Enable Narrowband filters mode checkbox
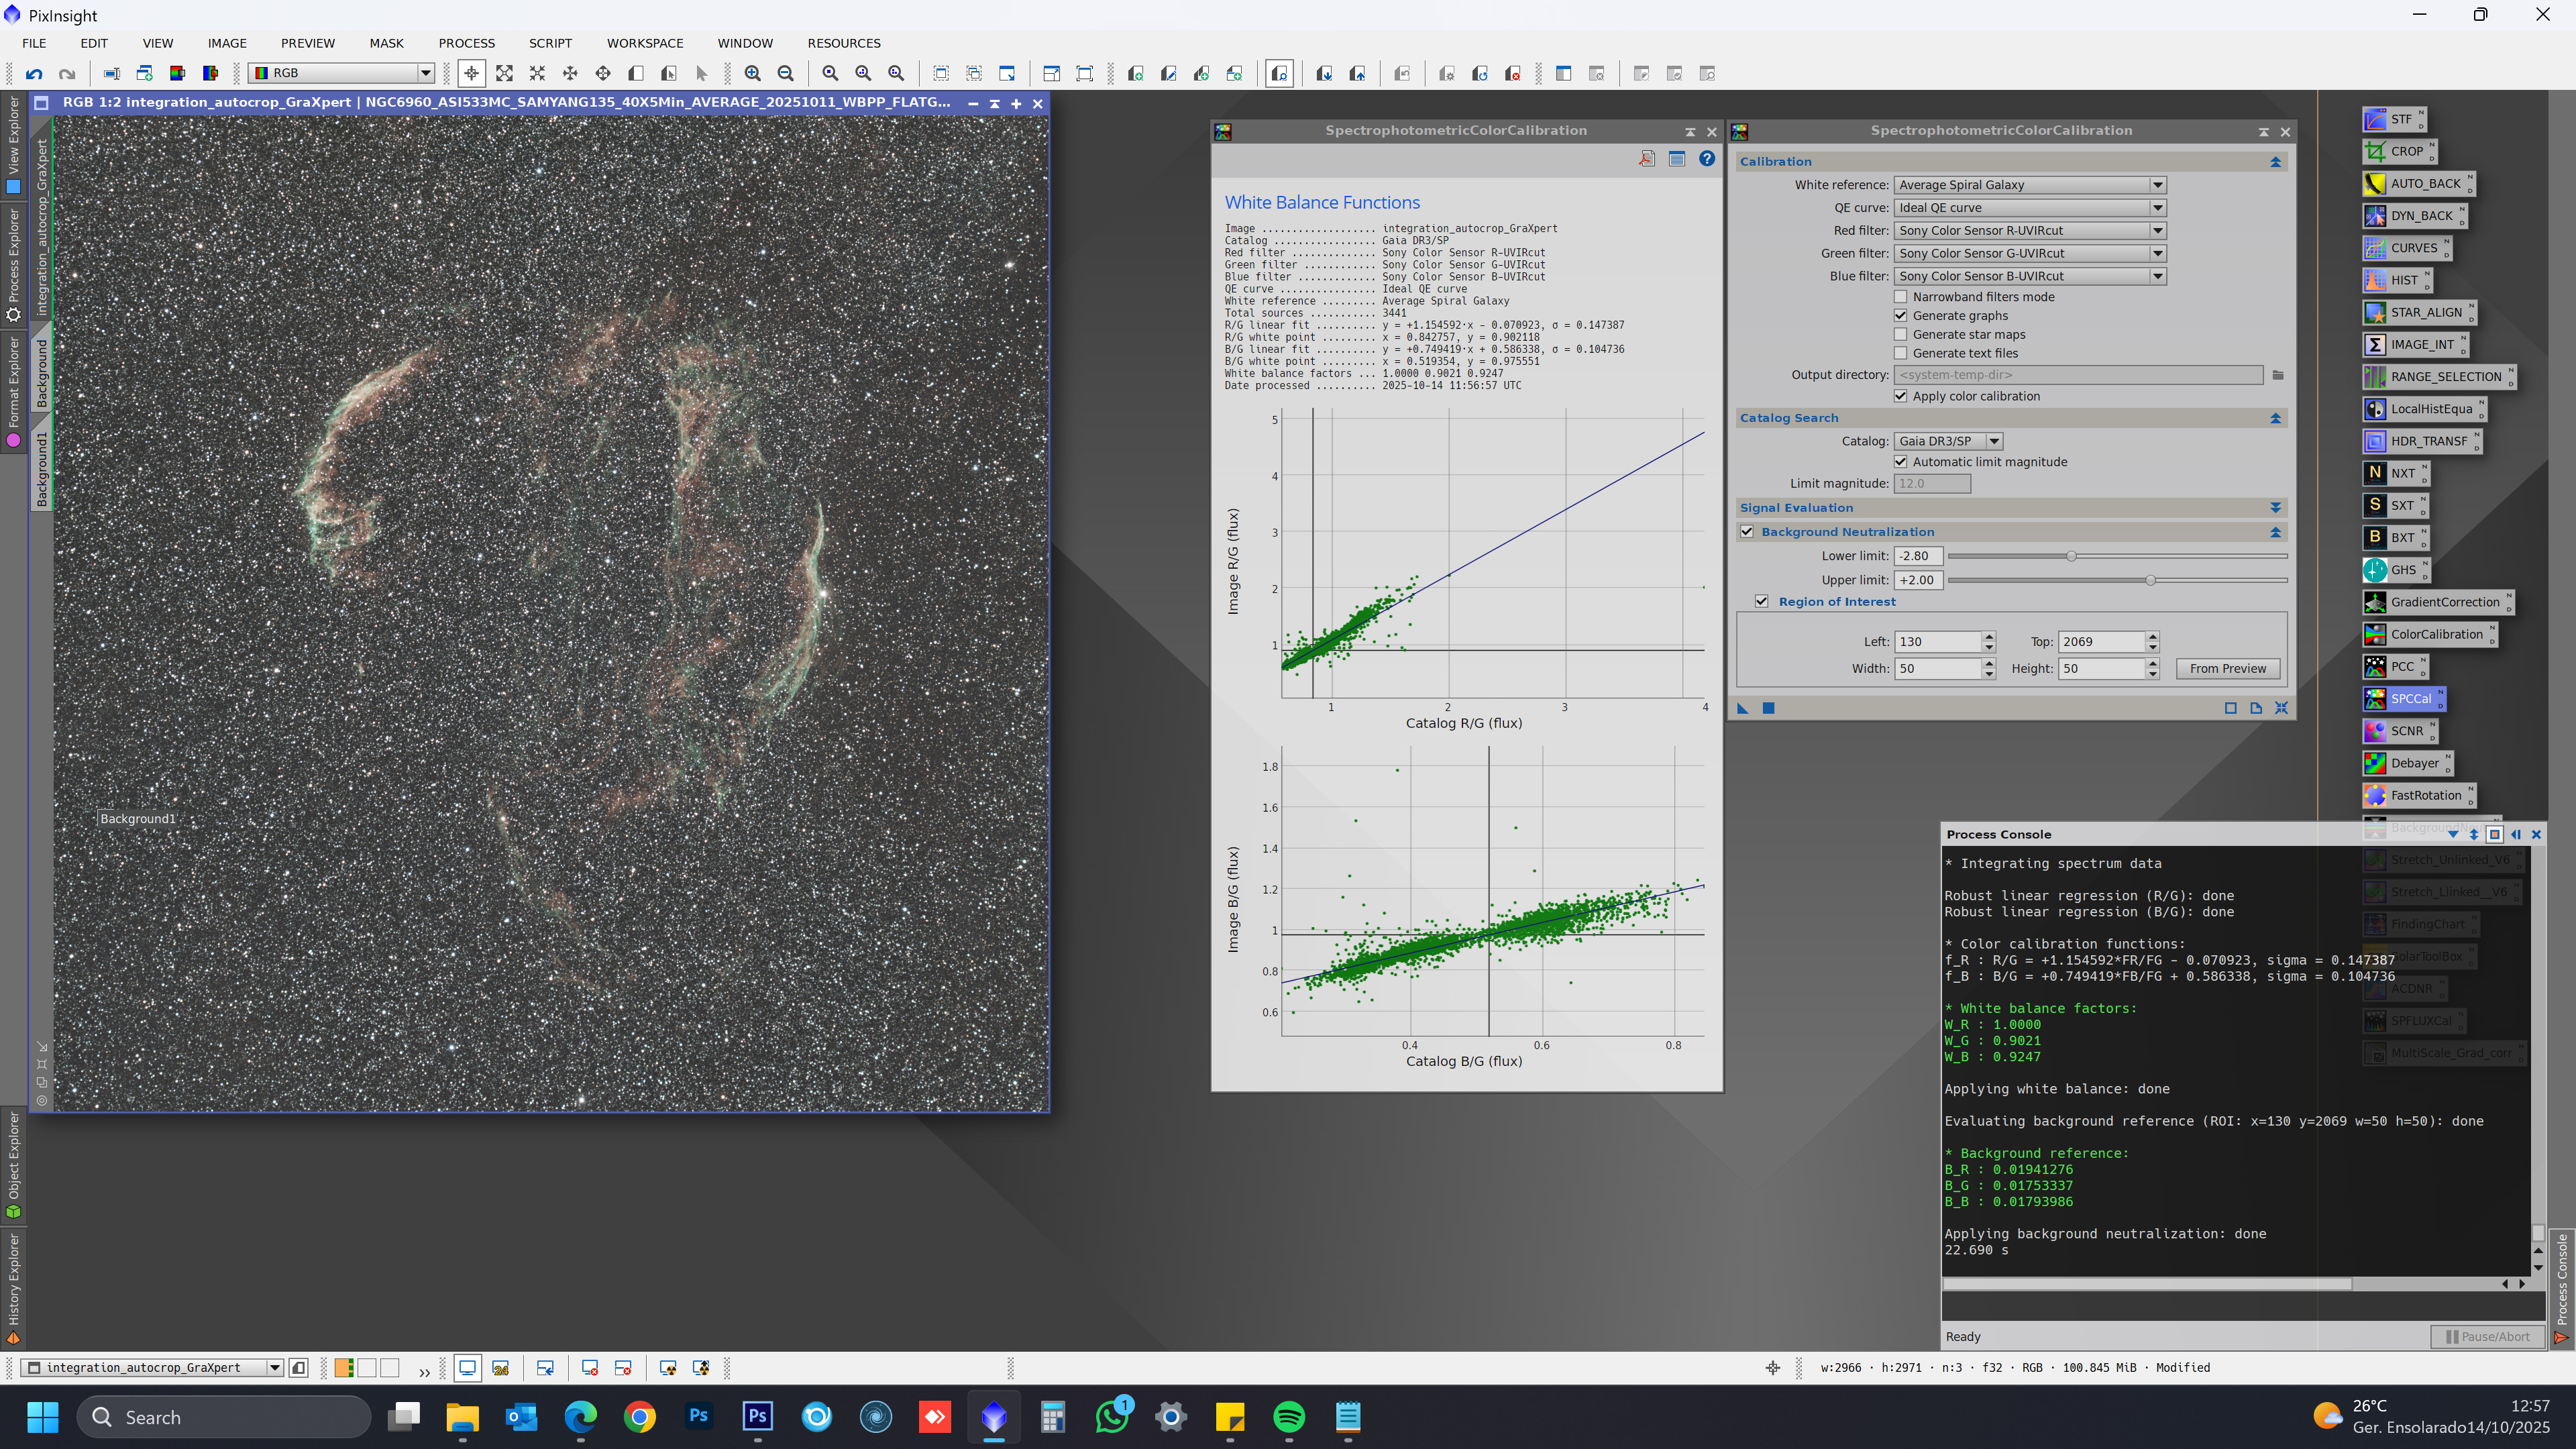The width and height of the screenshot is (2576, 1449). (x=1901, y=297)
